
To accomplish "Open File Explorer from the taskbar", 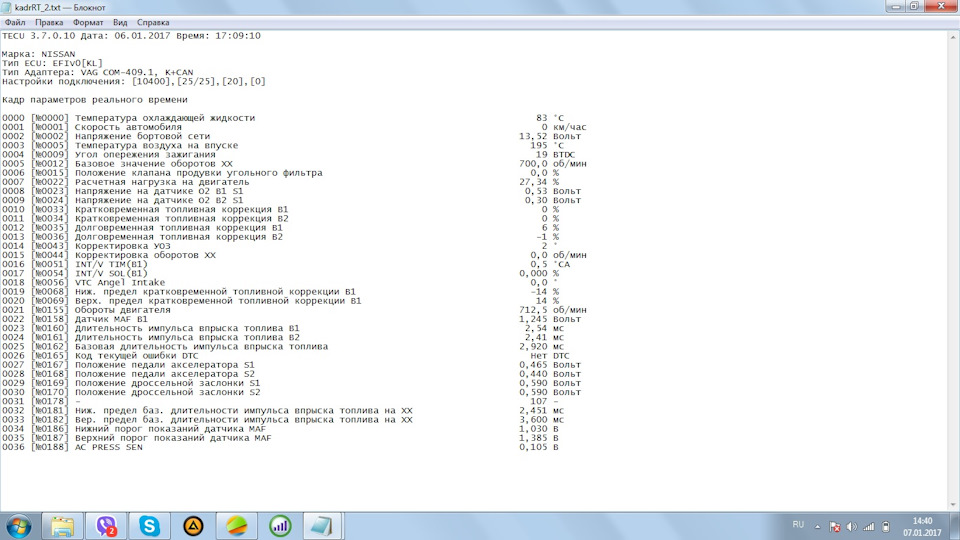I will [62, 527].
